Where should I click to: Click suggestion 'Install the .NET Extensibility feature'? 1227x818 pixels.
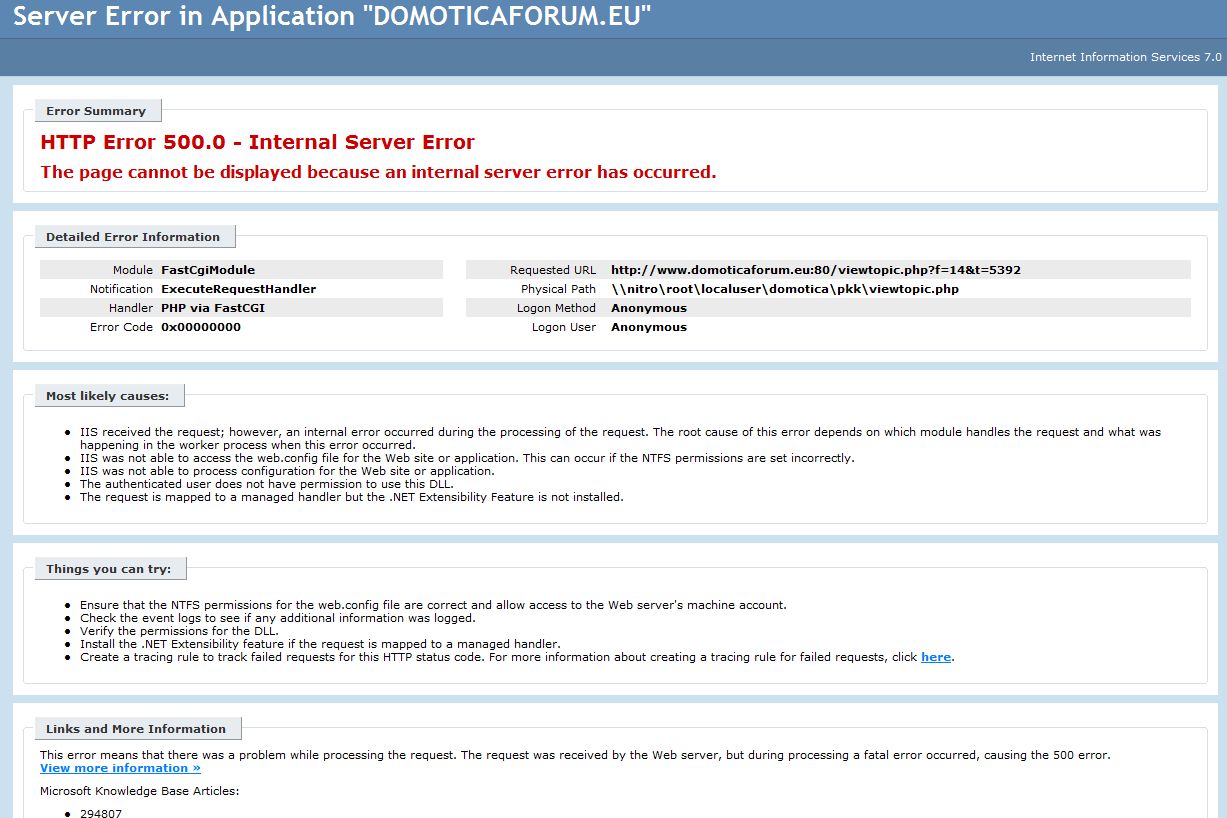click(320, 644)
